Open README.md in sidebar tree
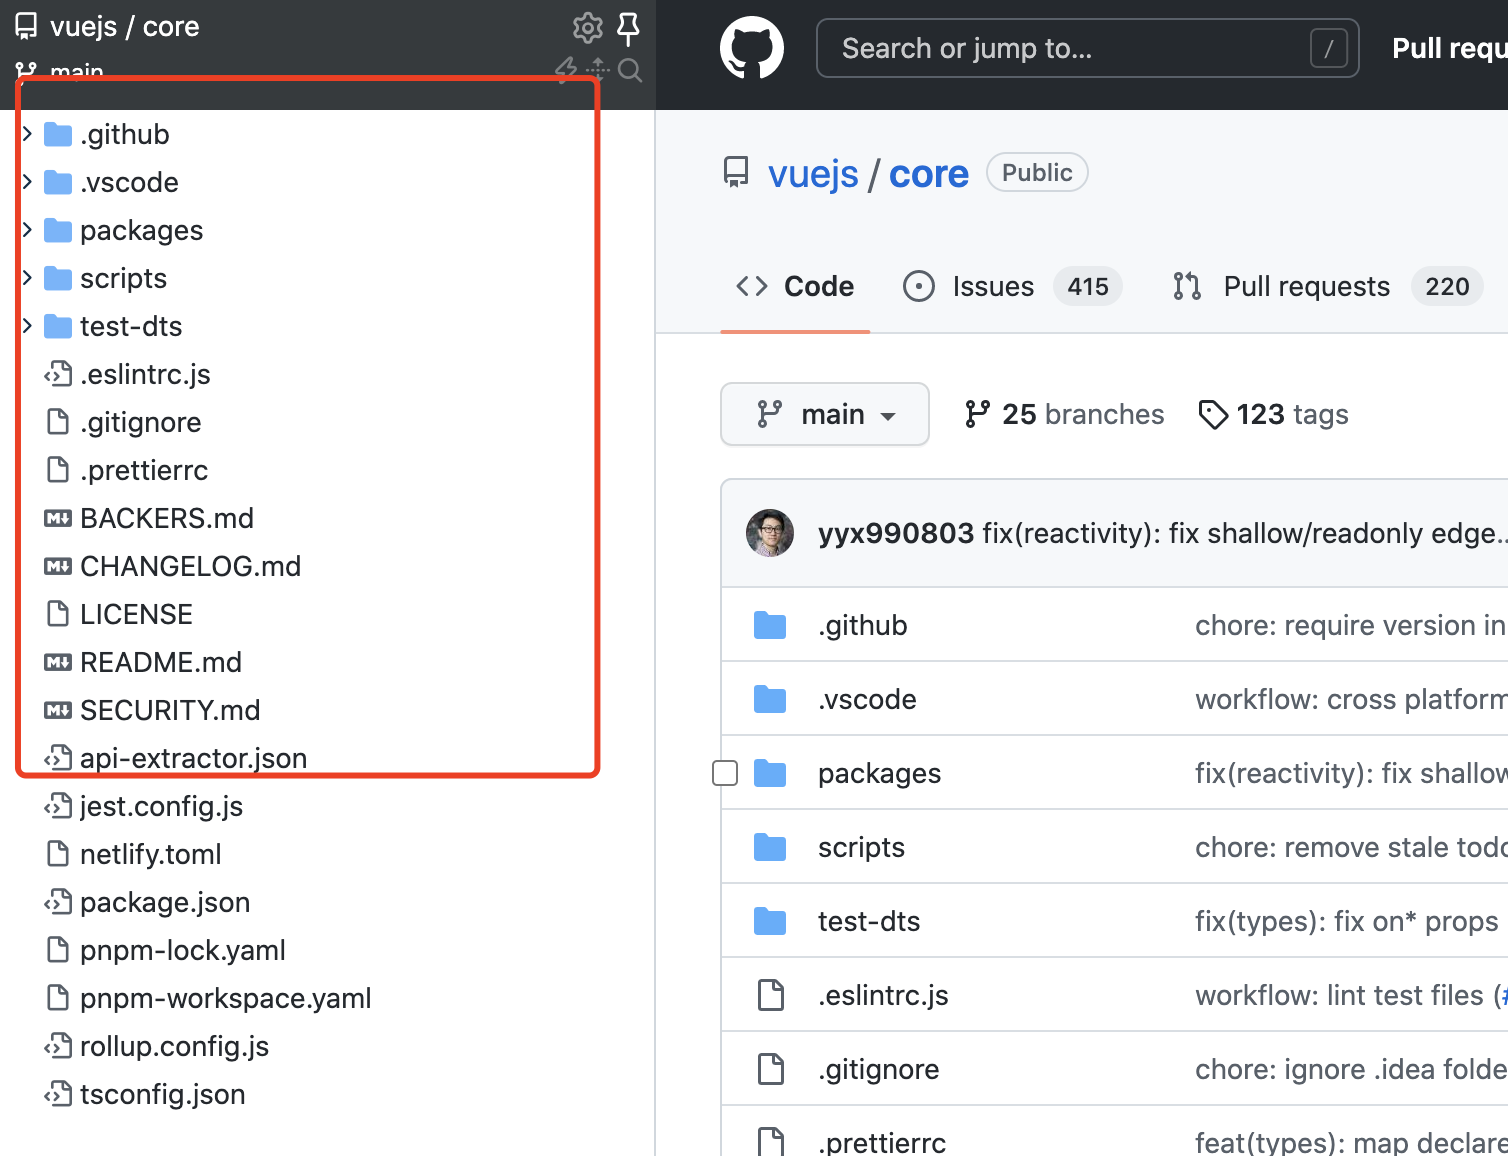 (x=160, y=662)
